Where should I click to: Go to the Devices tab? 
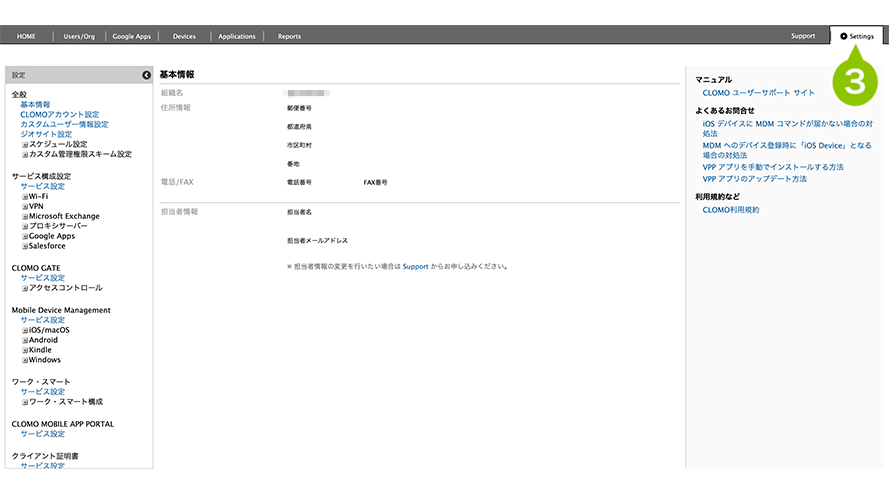pos(184,36)
